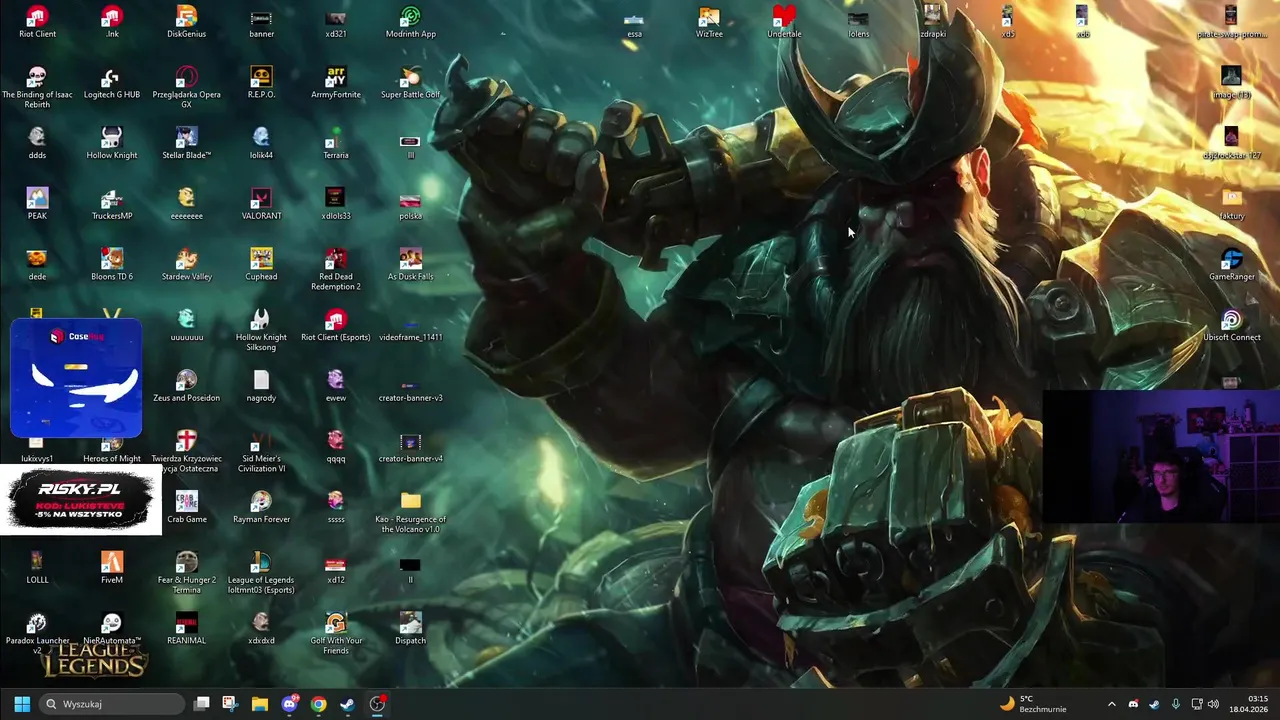Screen dimensions: 1280x720
Task: Open File Explorer from the taskbar
Action: 260,704
